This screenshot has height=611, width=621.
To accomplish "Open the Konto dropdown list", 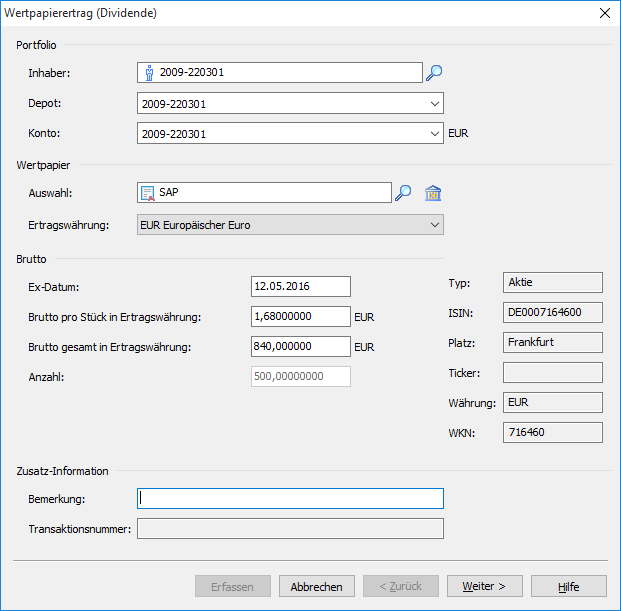I will (x=434, y=133).
